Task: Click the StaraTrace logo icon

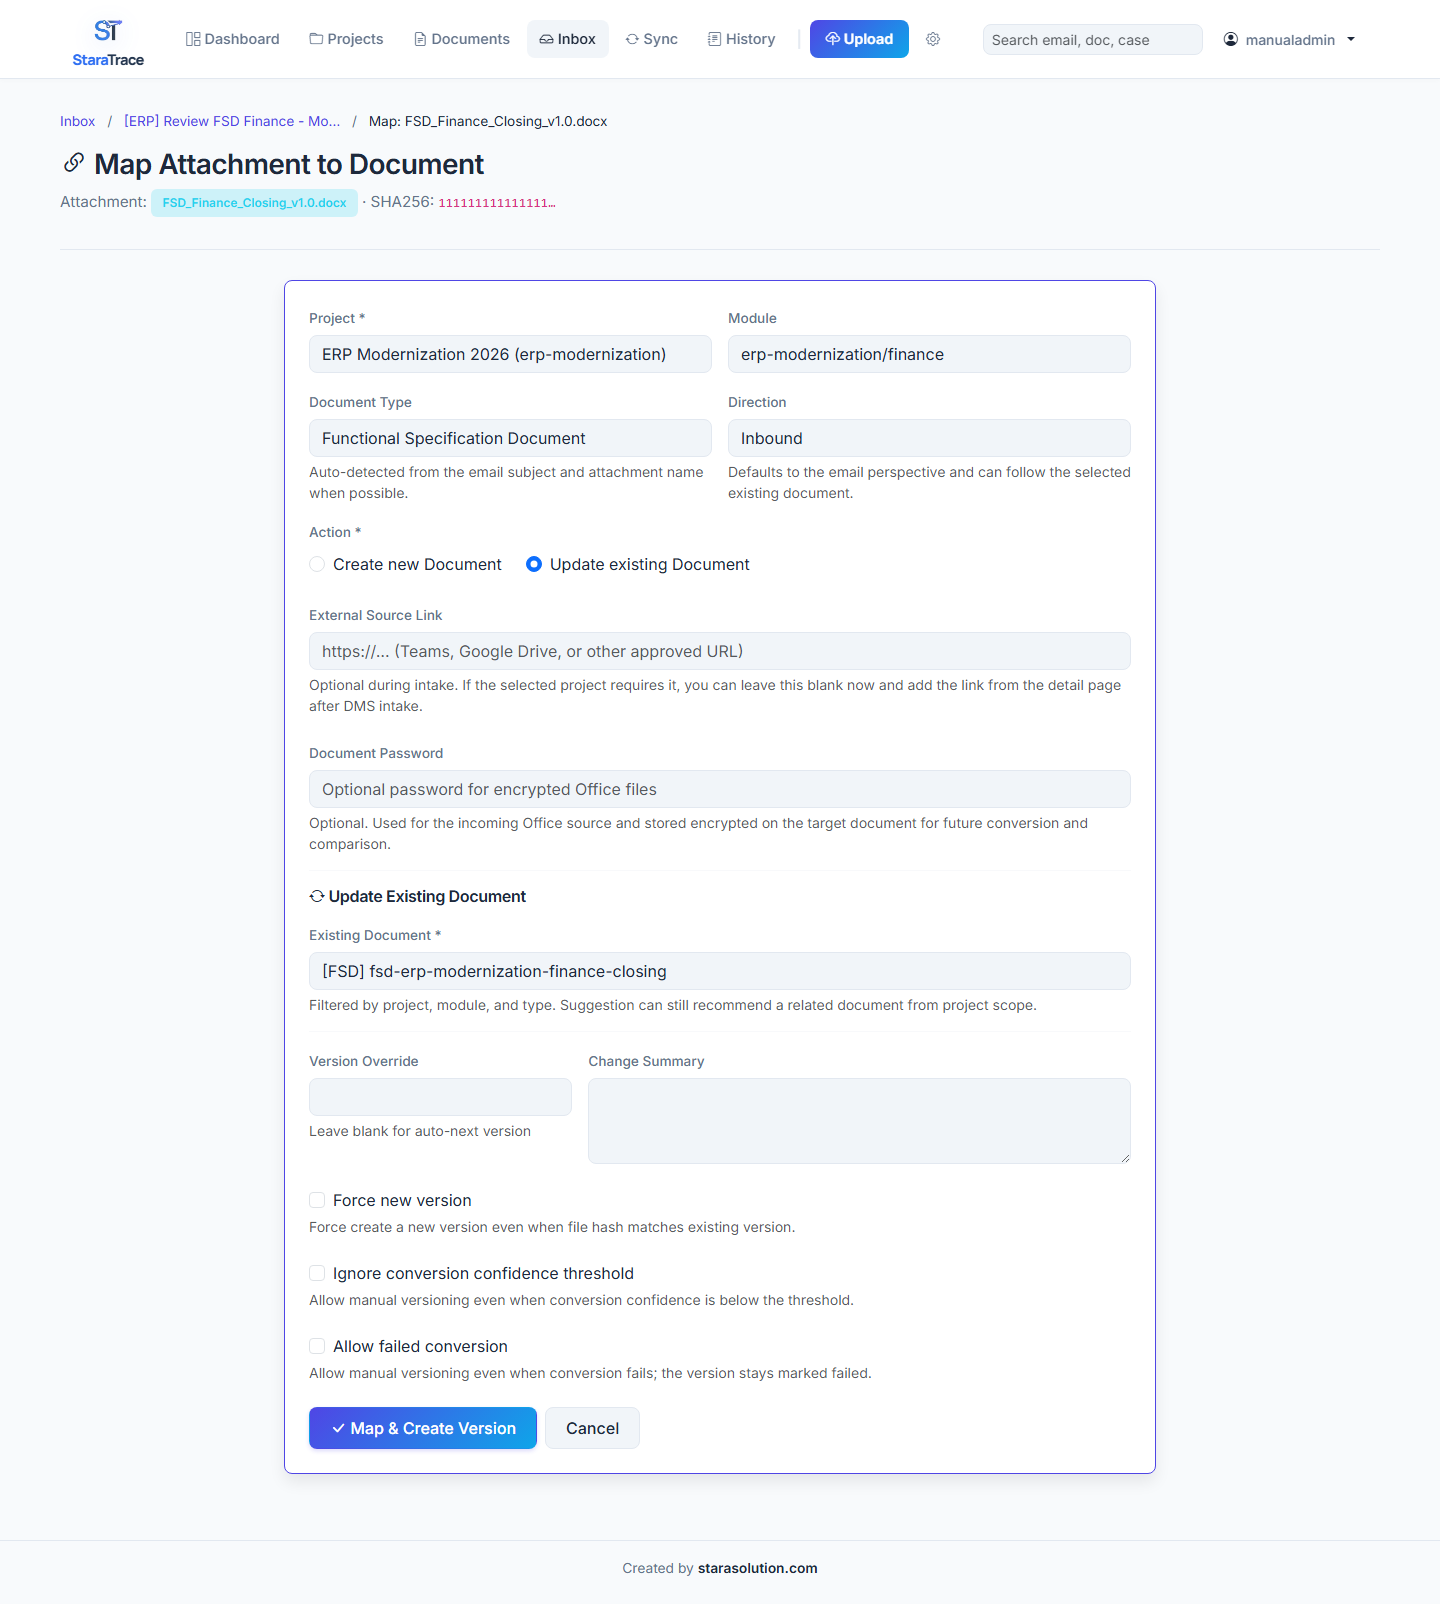Action: point(108,31)
